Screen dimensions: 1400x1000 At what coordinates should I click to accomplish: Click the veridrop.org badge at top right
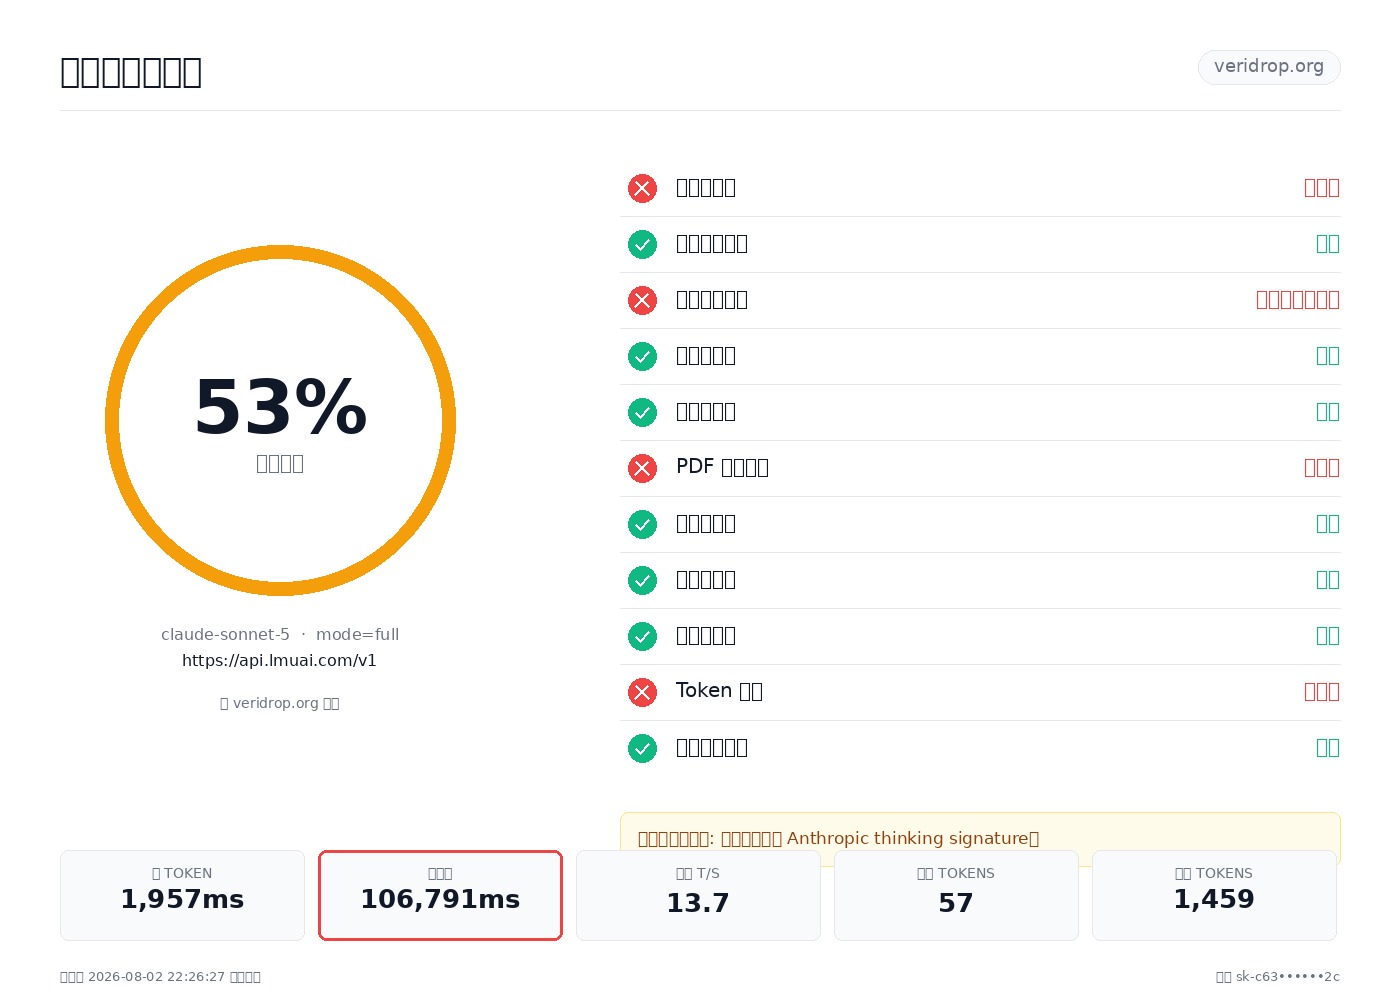point(1269,67)
